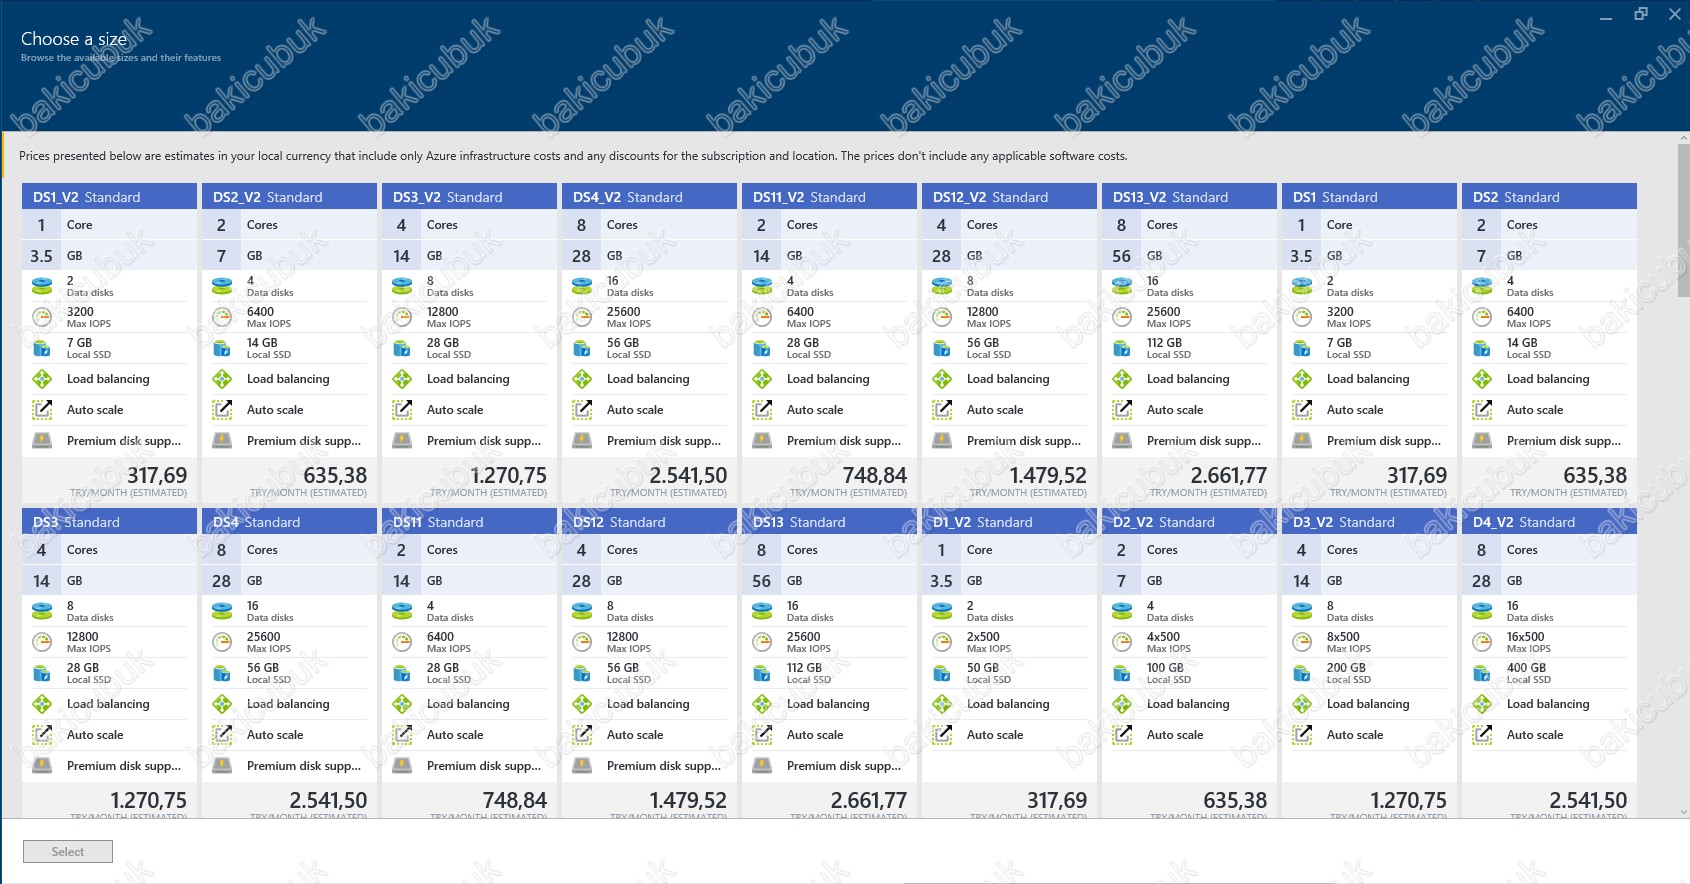Click the 748,84 price on DS11_V2 card
Screen dimensions: 1690x884
click(x=874, y=475)
